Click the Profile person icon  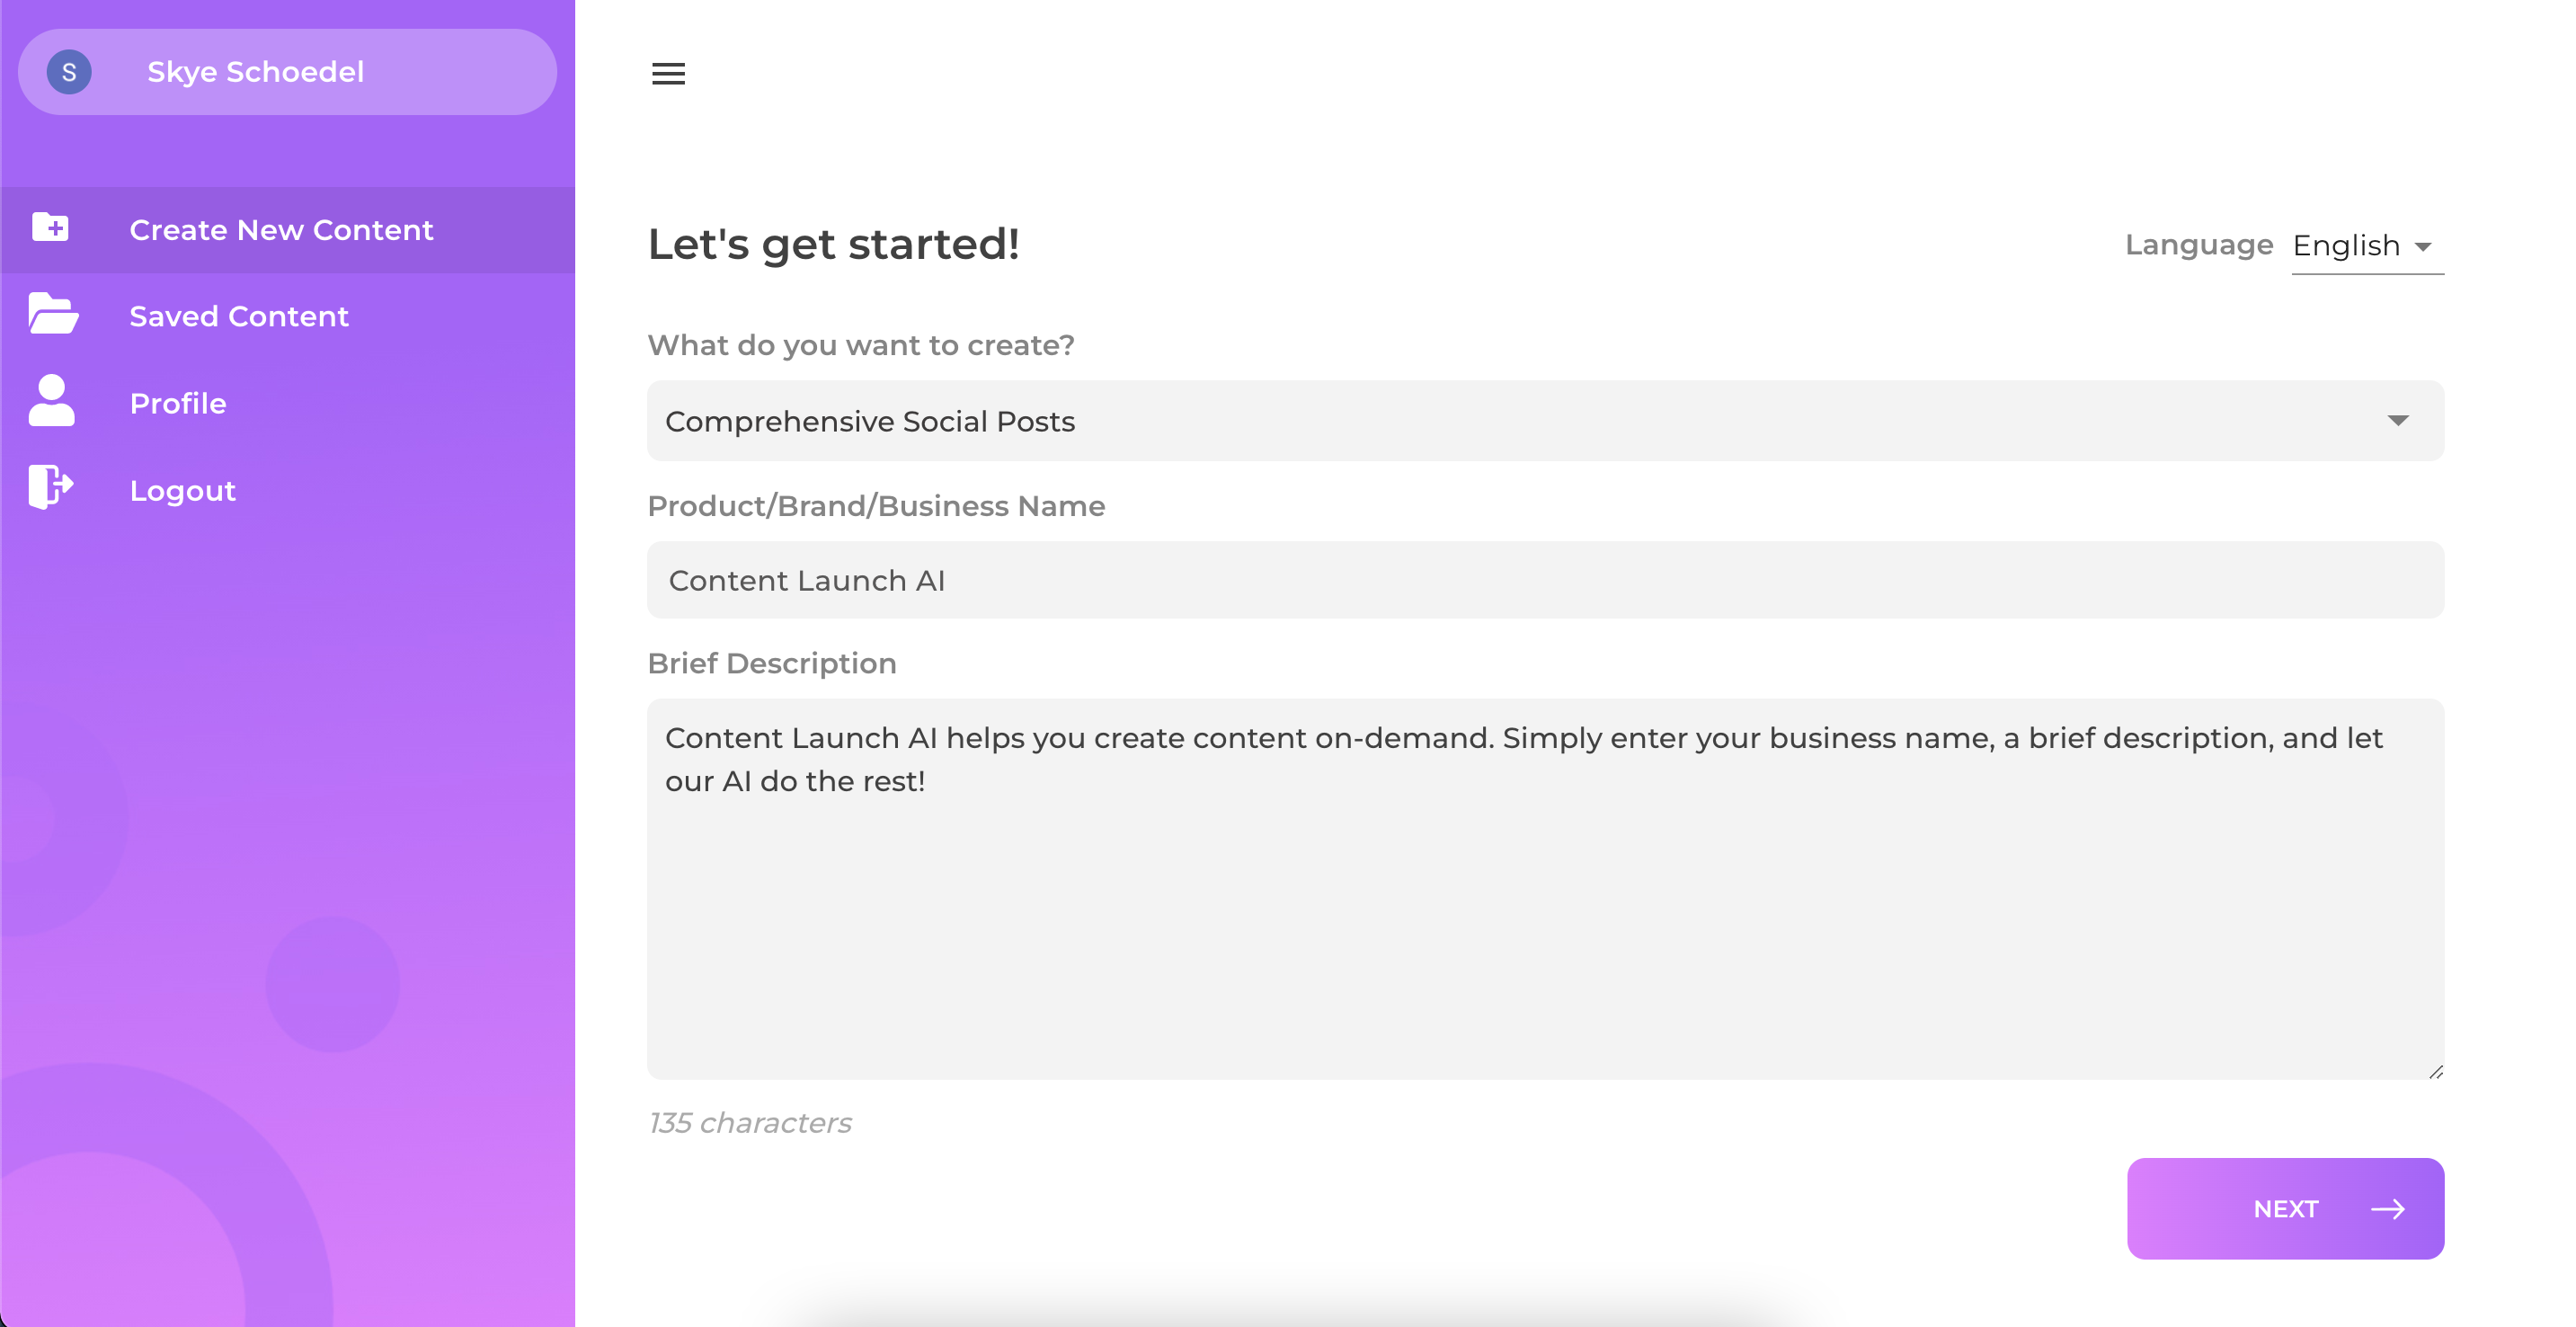[51, 401]
